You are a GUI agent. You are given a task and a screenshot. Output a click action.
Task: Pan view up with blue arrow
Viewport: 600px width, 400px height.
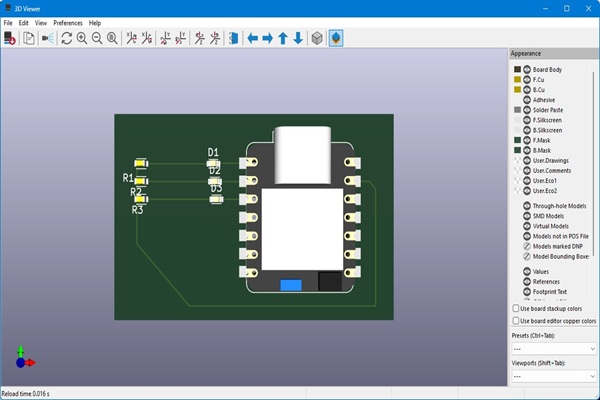click(x=283, y=38)
